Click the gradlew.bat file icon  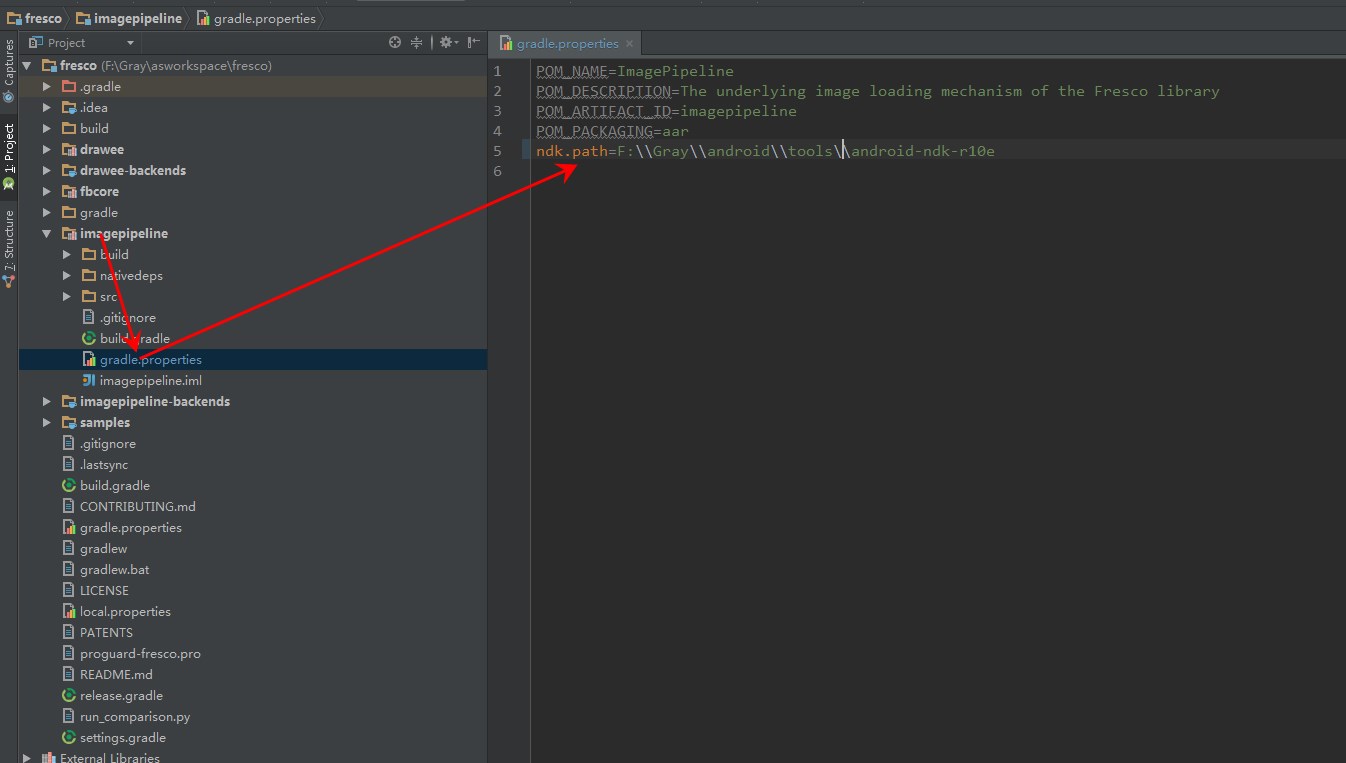point(69,570)
